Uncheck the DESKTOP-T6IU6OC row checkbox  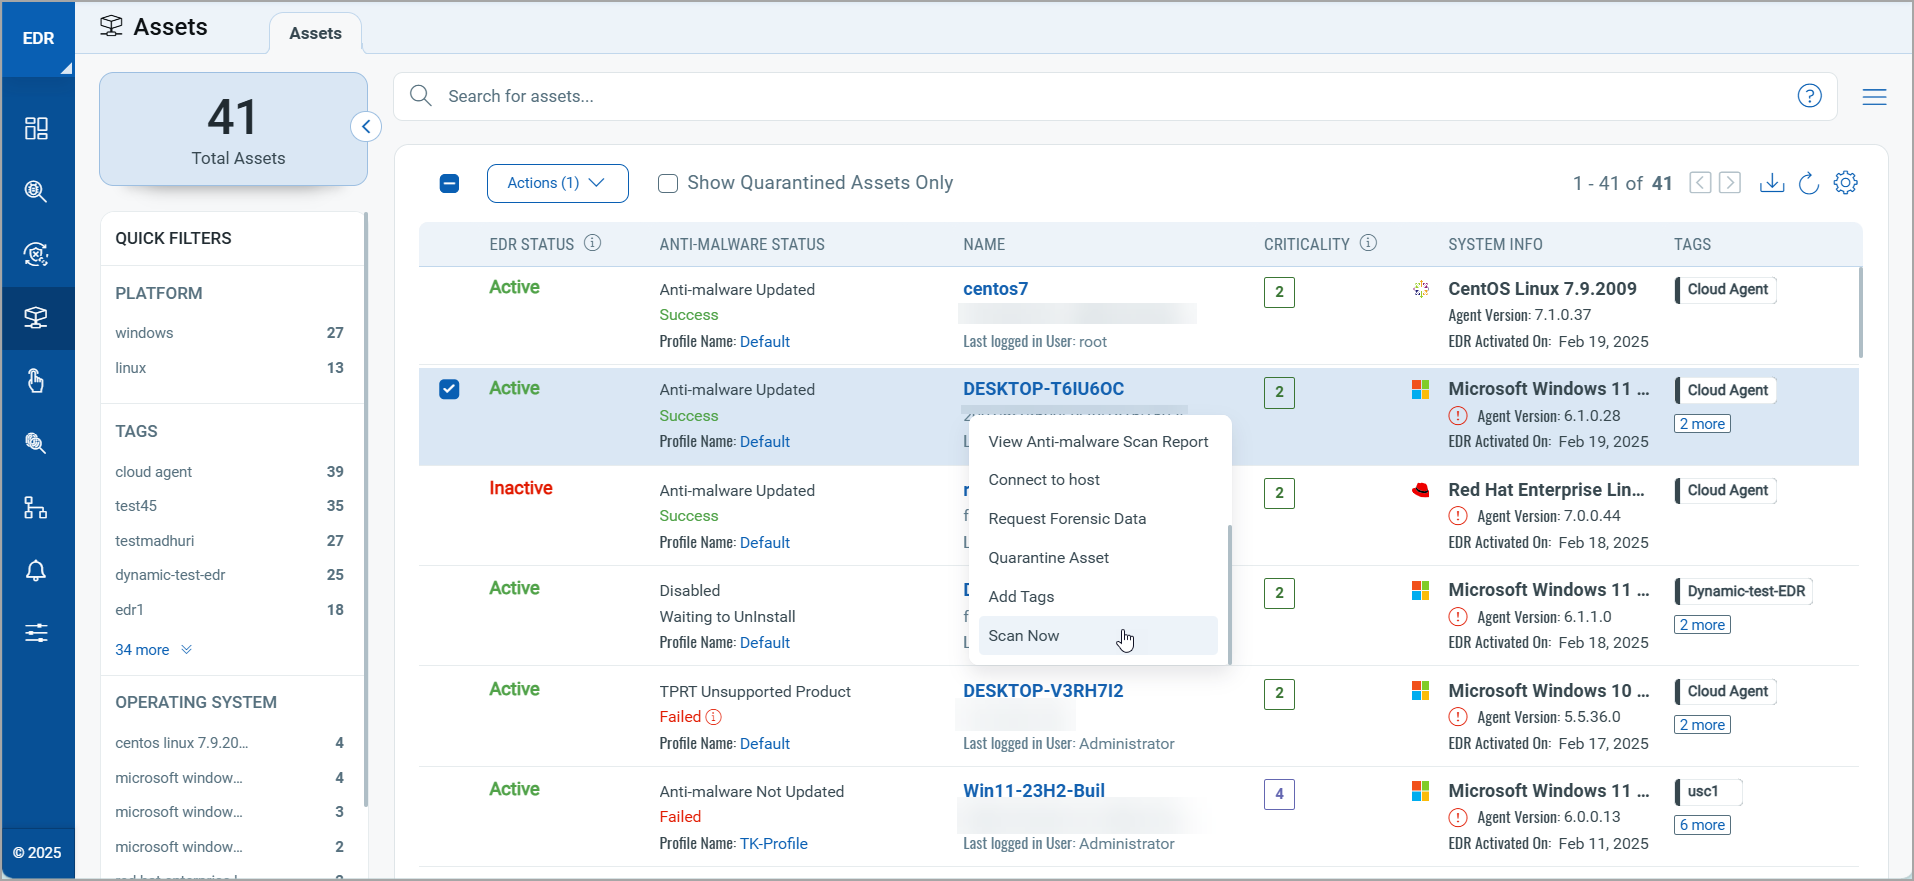pos(450,389)
